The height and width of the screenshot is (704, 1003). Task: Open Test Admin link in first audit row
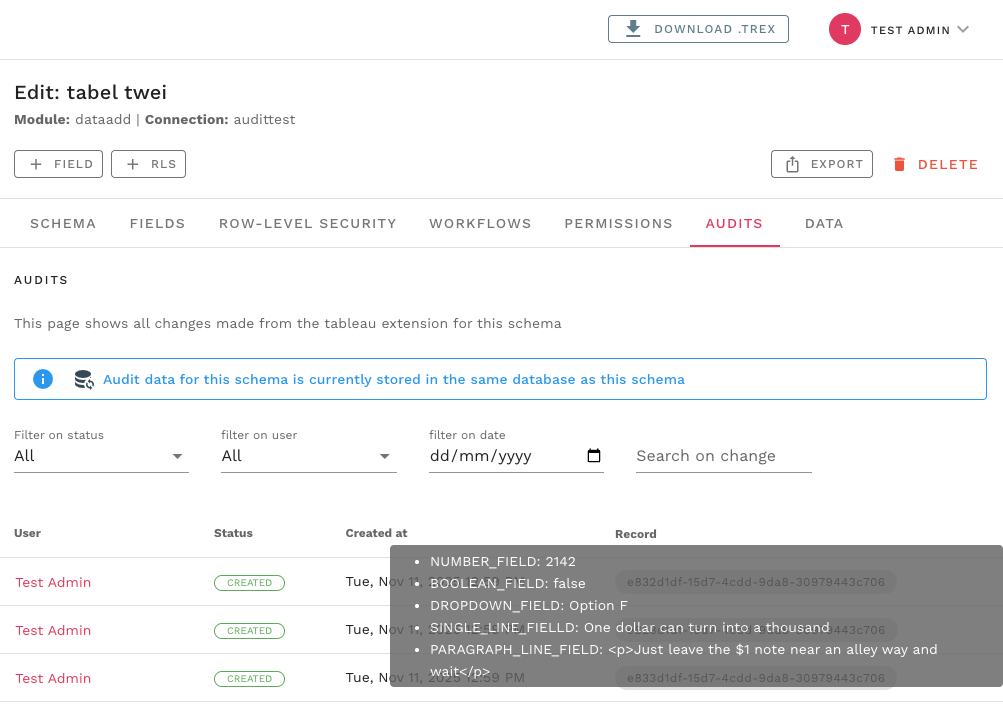click(53, 582)
